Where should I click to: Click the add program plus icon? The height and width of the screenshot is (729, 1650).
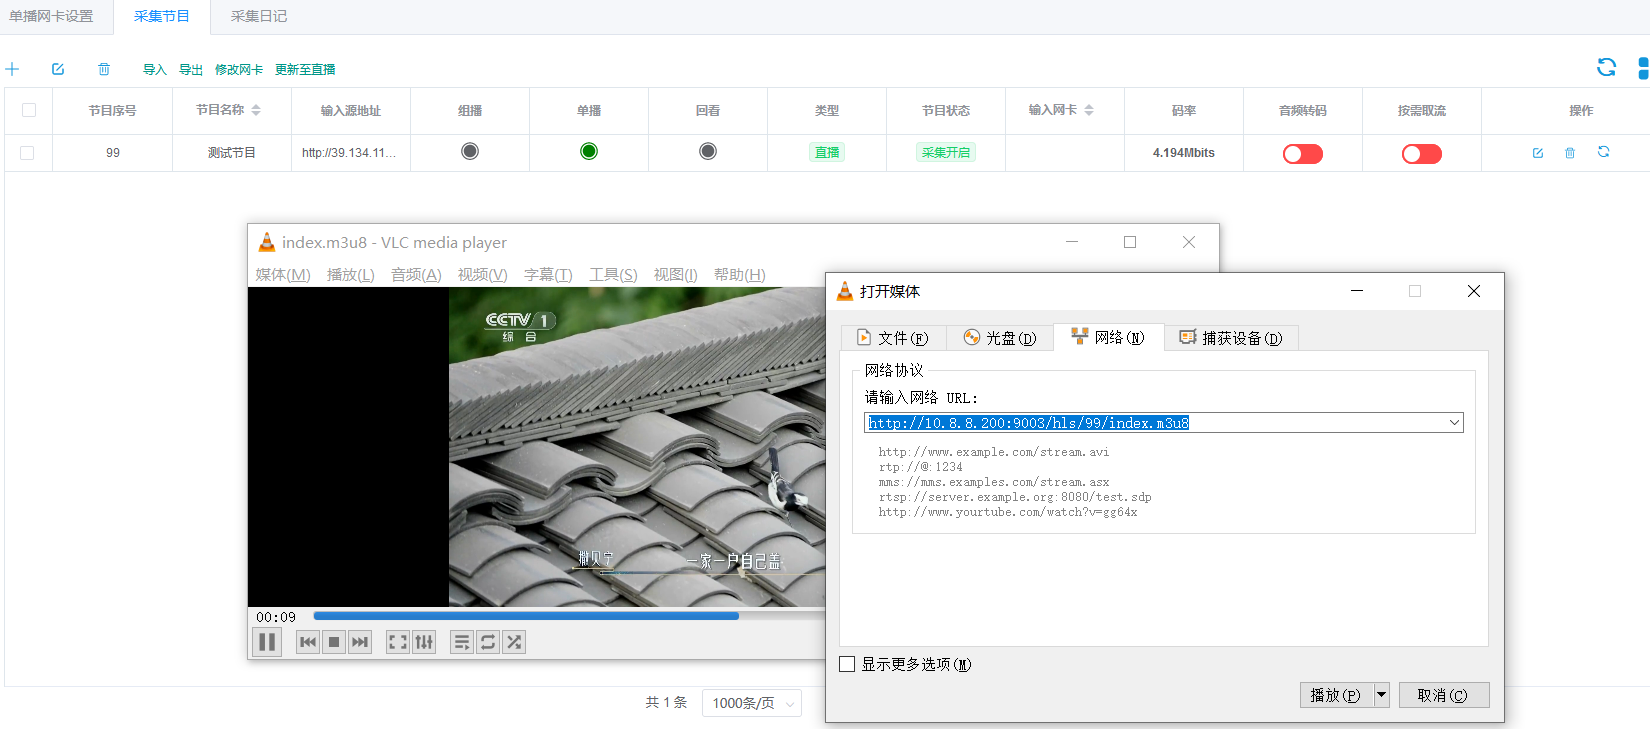[12, 69]
